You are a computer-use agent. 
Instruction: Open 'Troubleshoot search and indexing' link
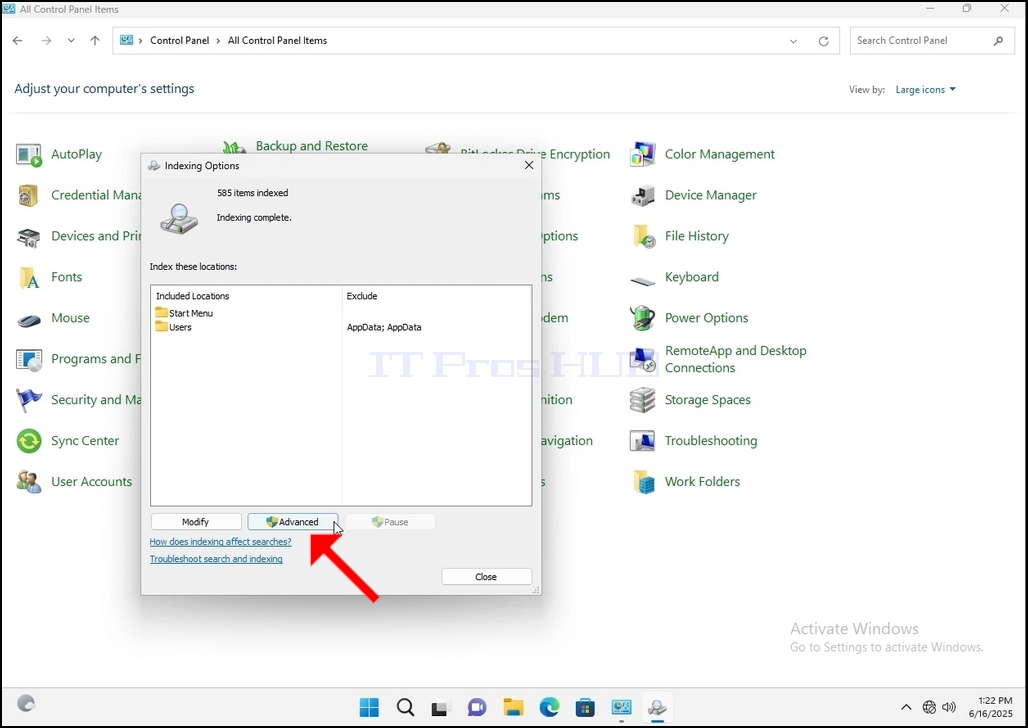[216, 559]
